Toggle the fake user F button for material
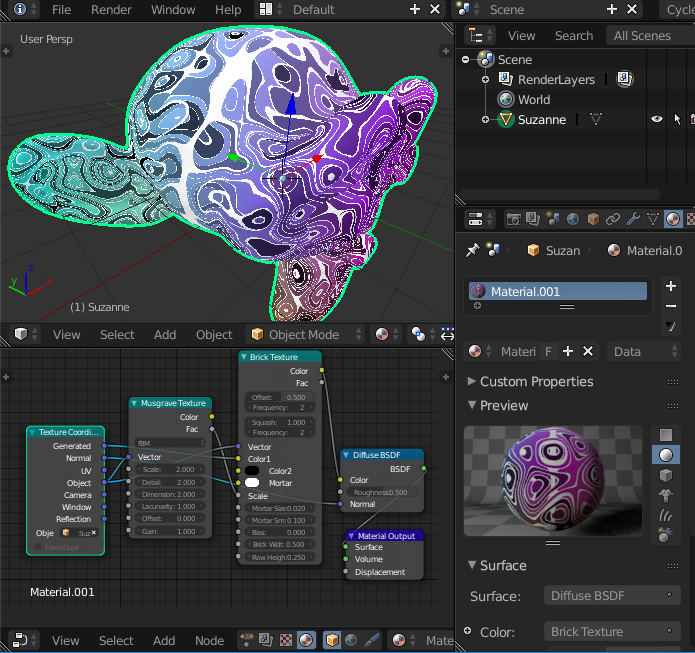 click(x=548, y=352)
